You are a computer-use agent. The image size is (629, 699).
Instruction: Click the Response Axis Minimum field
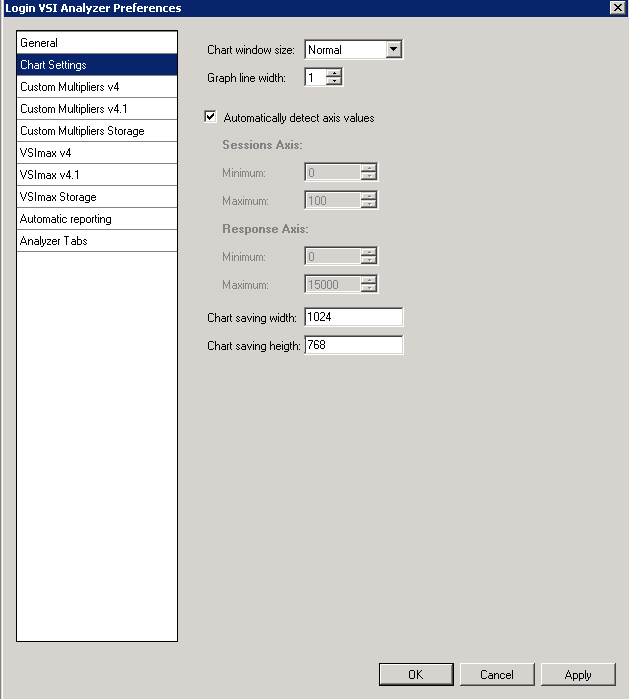coord(333,256)
